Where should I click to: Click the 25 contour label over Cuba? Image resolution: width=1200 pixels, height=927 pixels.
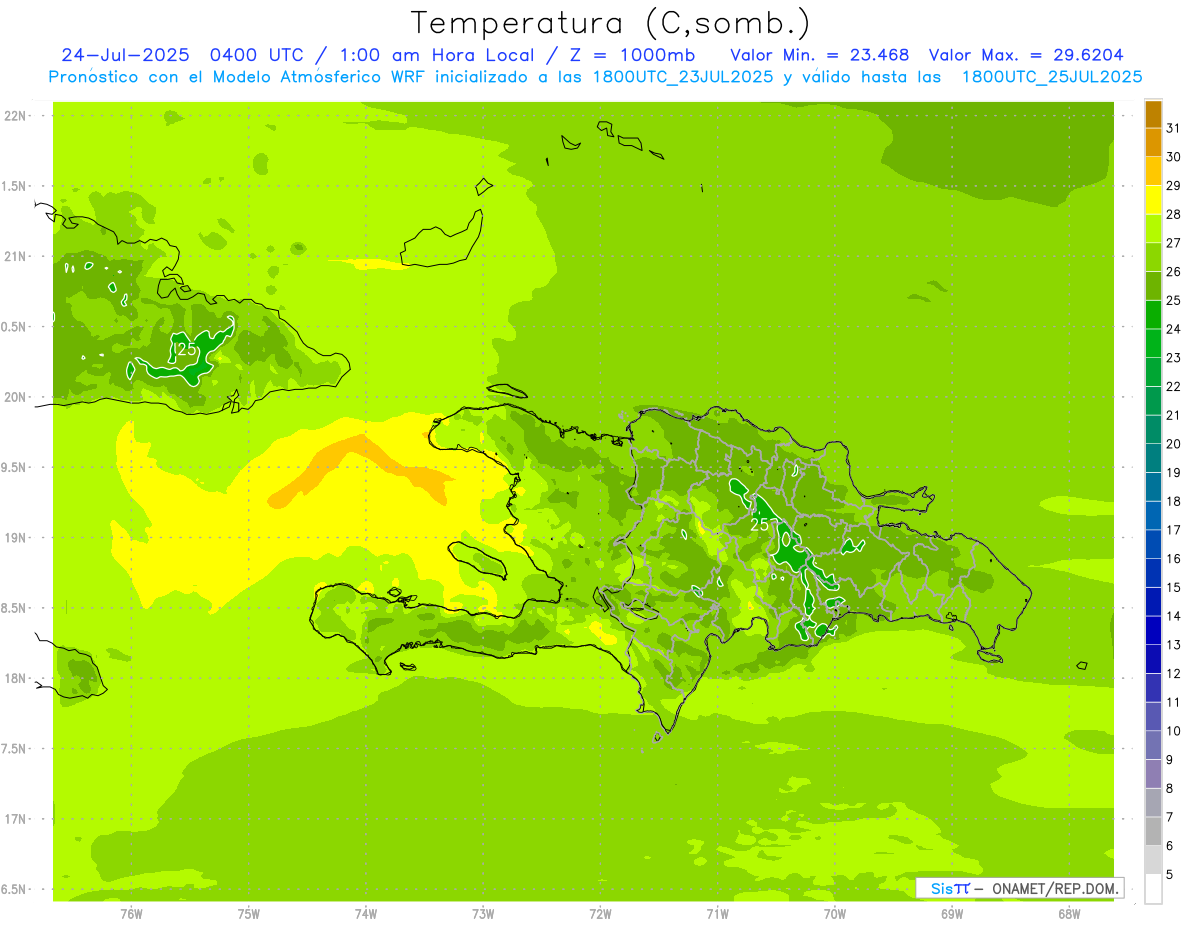(185, 349)
